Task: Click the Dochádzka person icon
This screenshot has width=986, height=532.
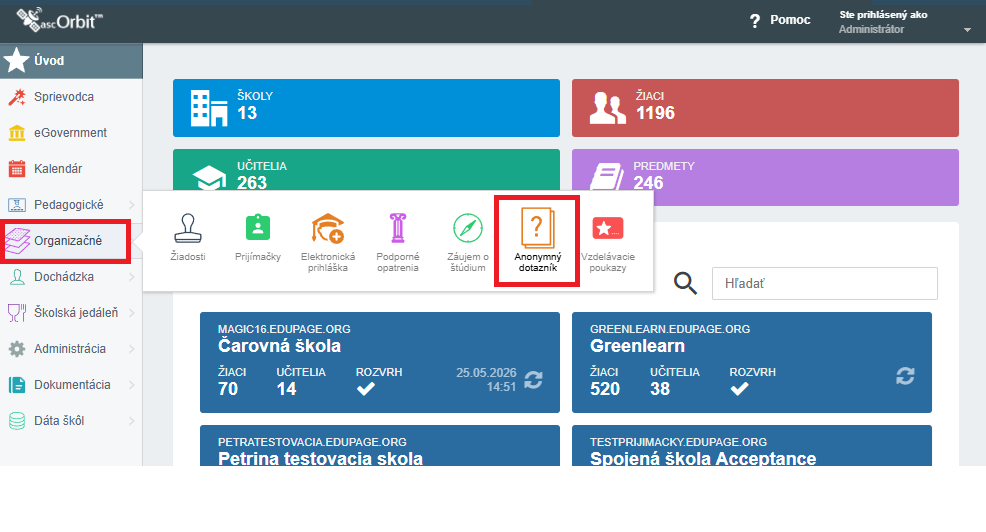Action: click(x=17, y=277)
